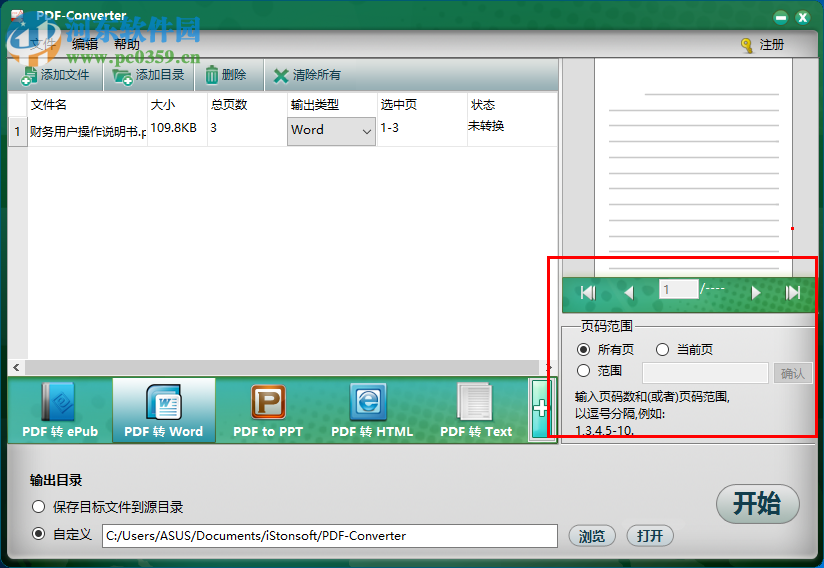
Task: Open the 文件 menu
Action: click(42, 45)
